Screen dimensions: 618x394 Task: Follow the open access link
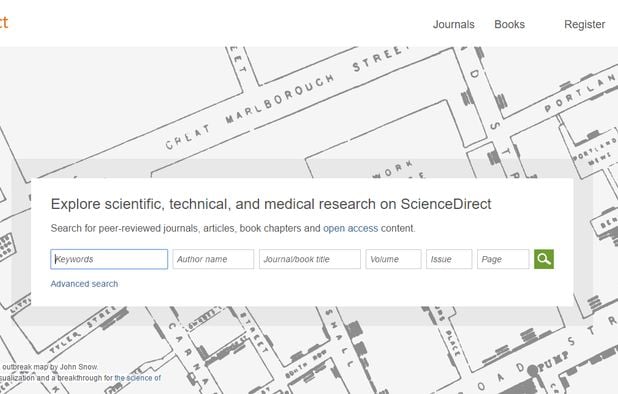[x=350, y=228]
